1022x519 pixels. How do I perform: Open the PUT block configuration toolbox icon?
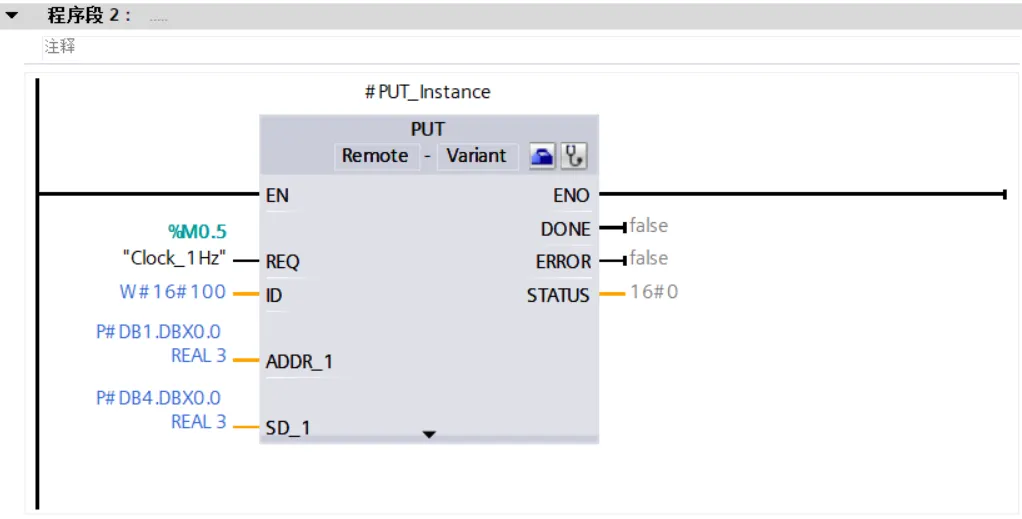(542, 156)
